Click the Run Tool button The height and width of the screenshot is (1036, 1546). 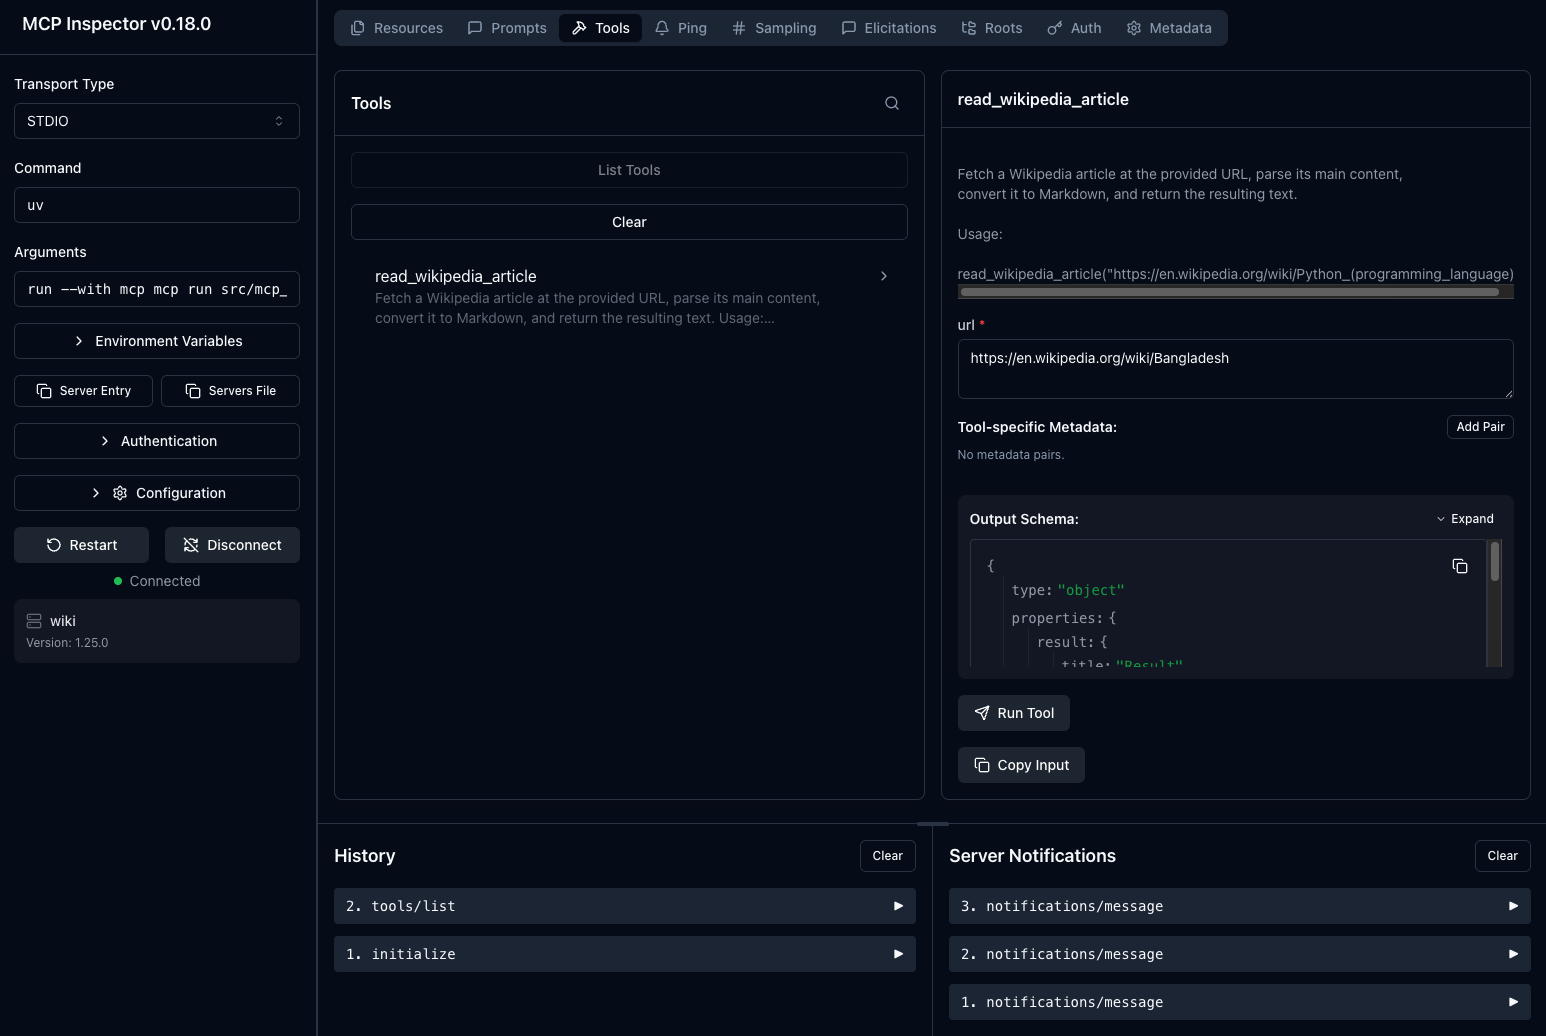[1013, 712]
